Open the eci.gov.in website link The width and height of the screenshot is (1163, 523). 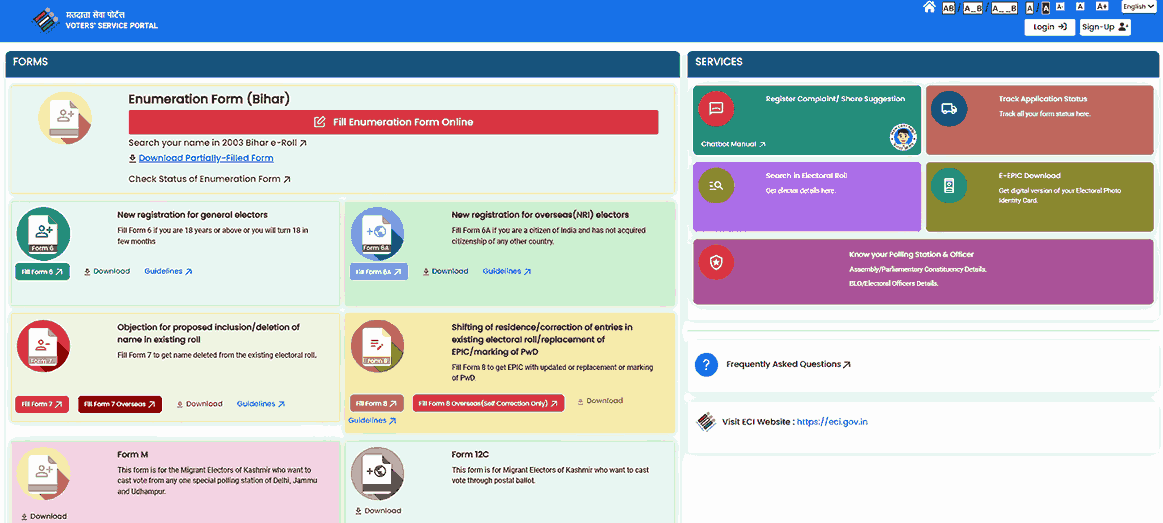pyautogui.click(x=832, y=422)
